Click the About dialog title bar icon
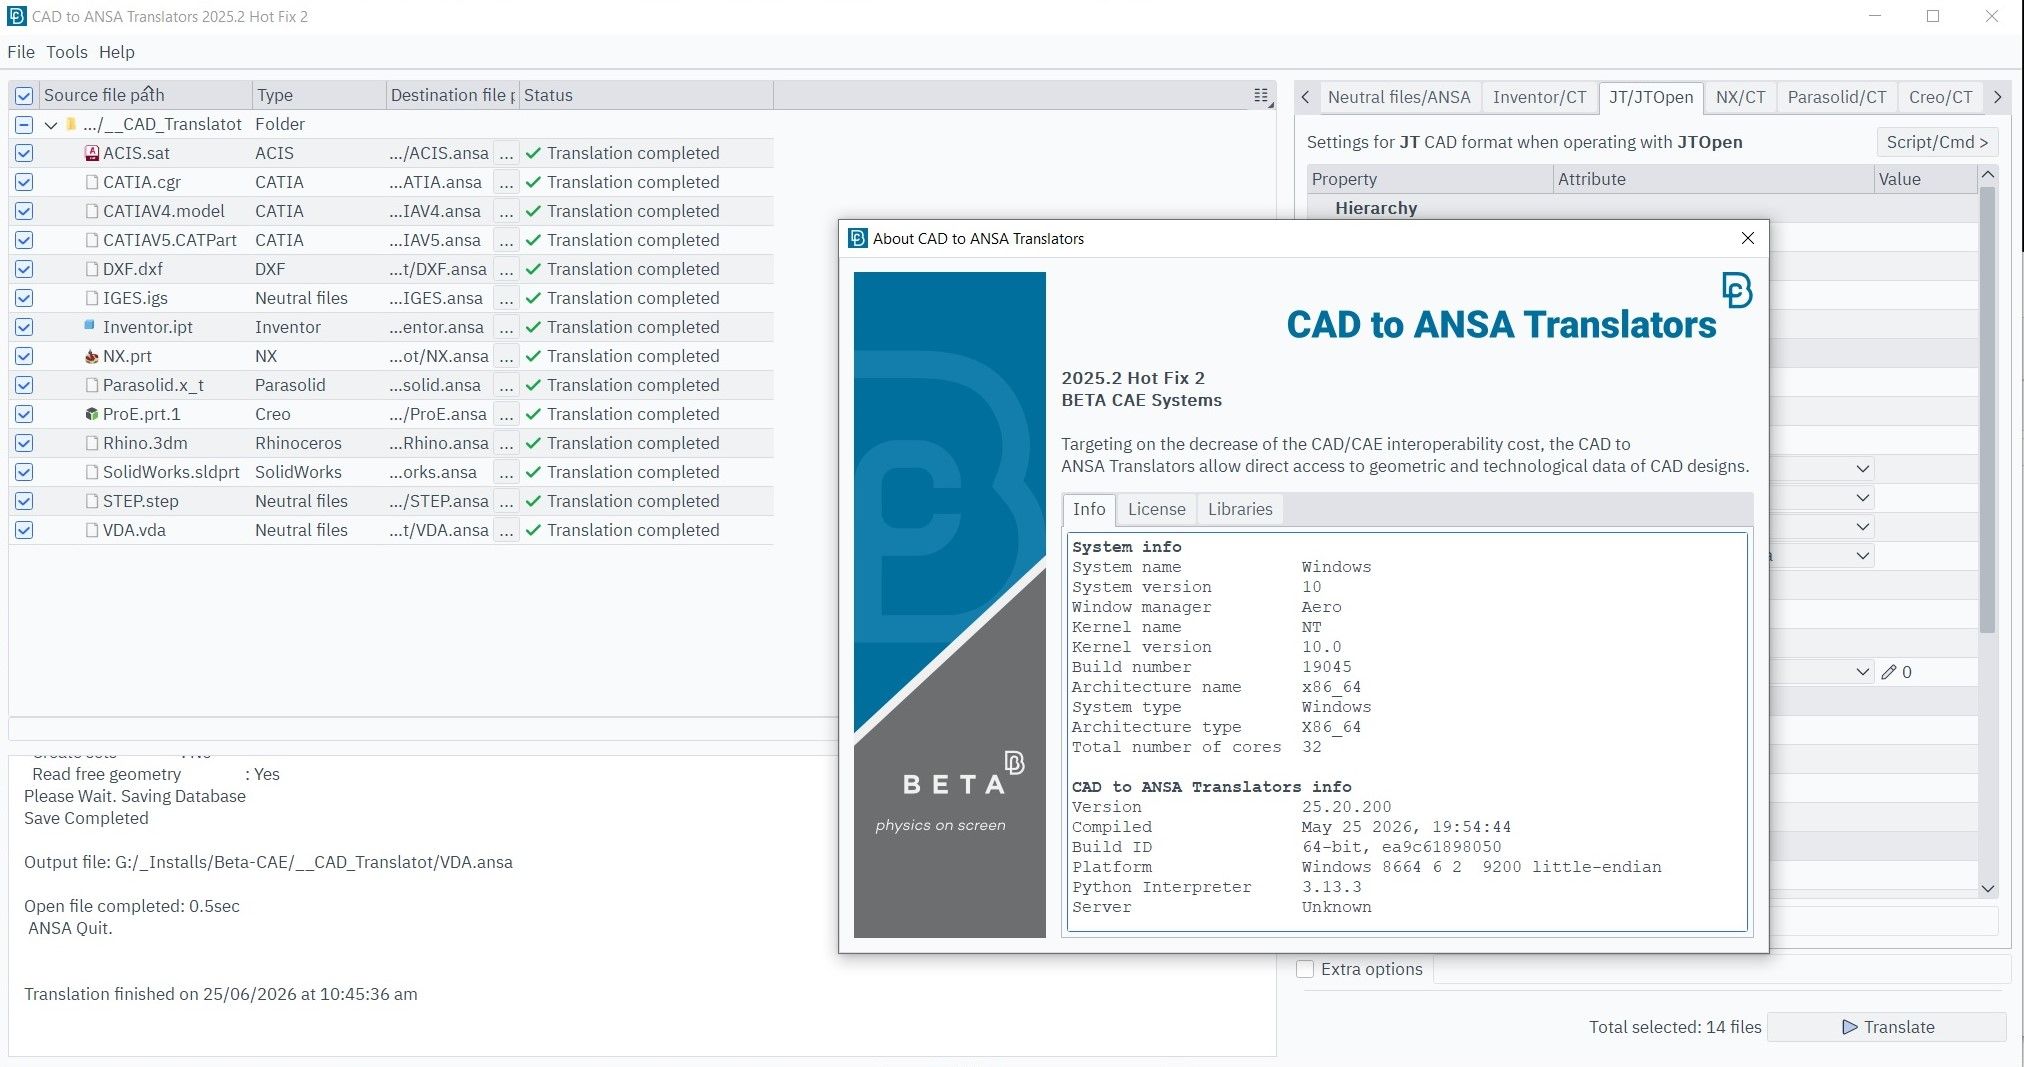Screen dimensions: 2024x1067 coord(857,238)
